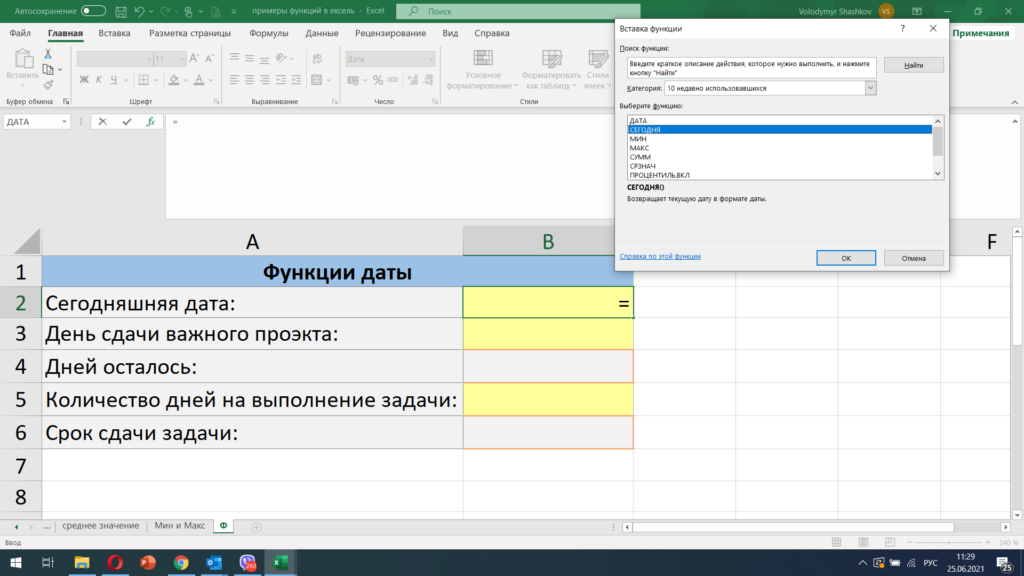
Task: Open the Справка tab
Action: tap(492, 33)
